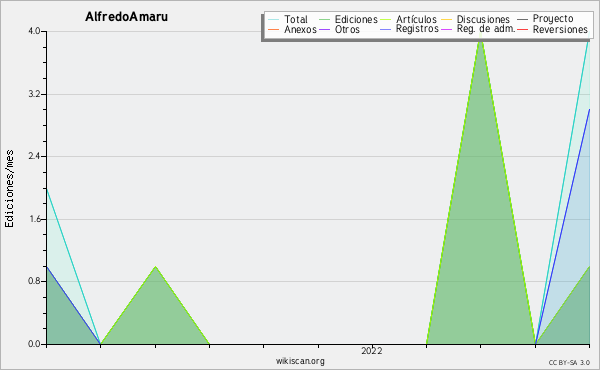600x370 pixels.
Task: Click the wikiscan.org caption
Action: pyautogui.click(x=300, y=361)
